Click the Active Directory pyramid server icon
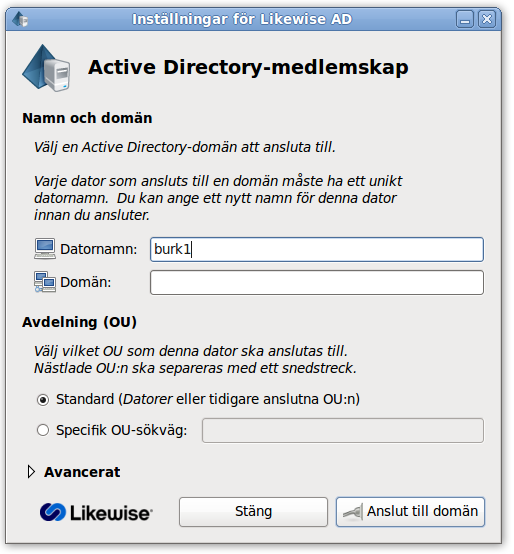Screen dimensions: 514x554 (46, 67)
